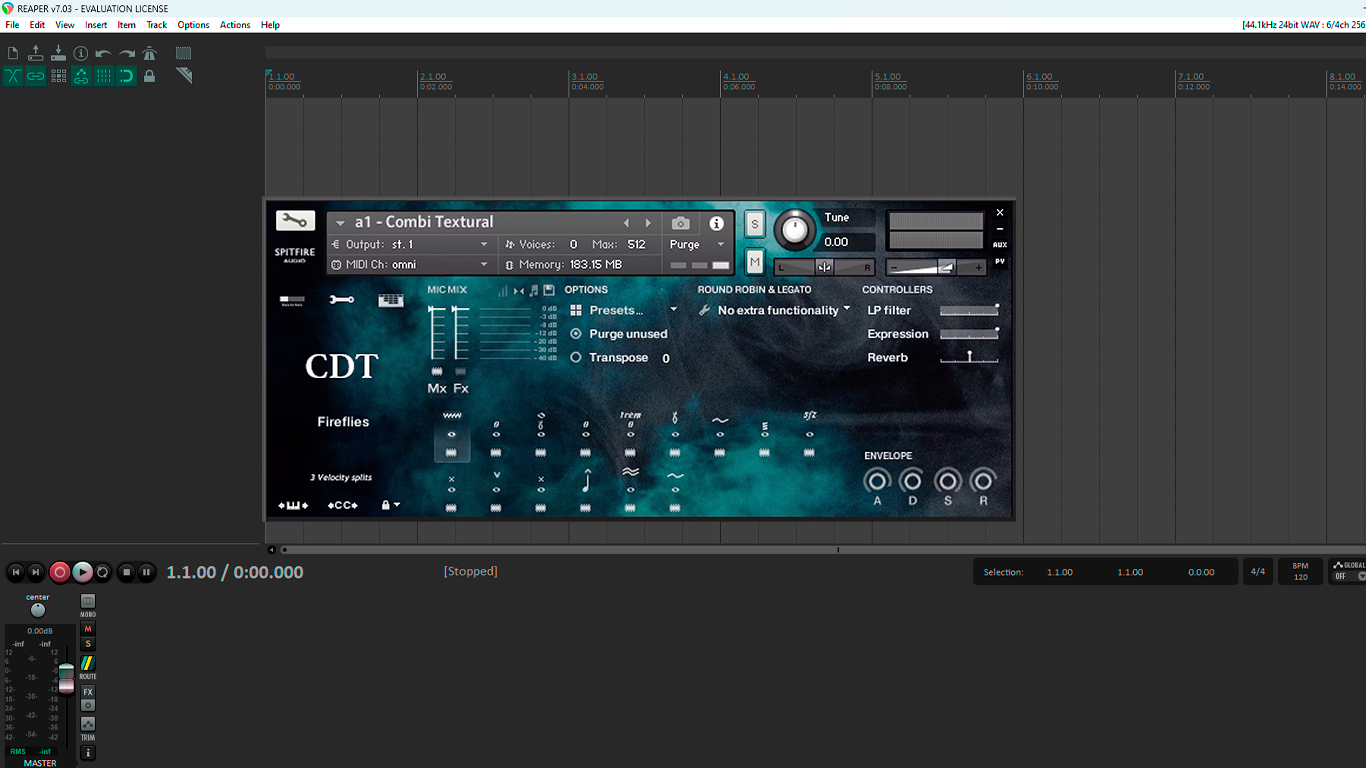Open Project Settings info icon in toolbar
This screenshot has width=1366, height=768.
pos(81,53)
